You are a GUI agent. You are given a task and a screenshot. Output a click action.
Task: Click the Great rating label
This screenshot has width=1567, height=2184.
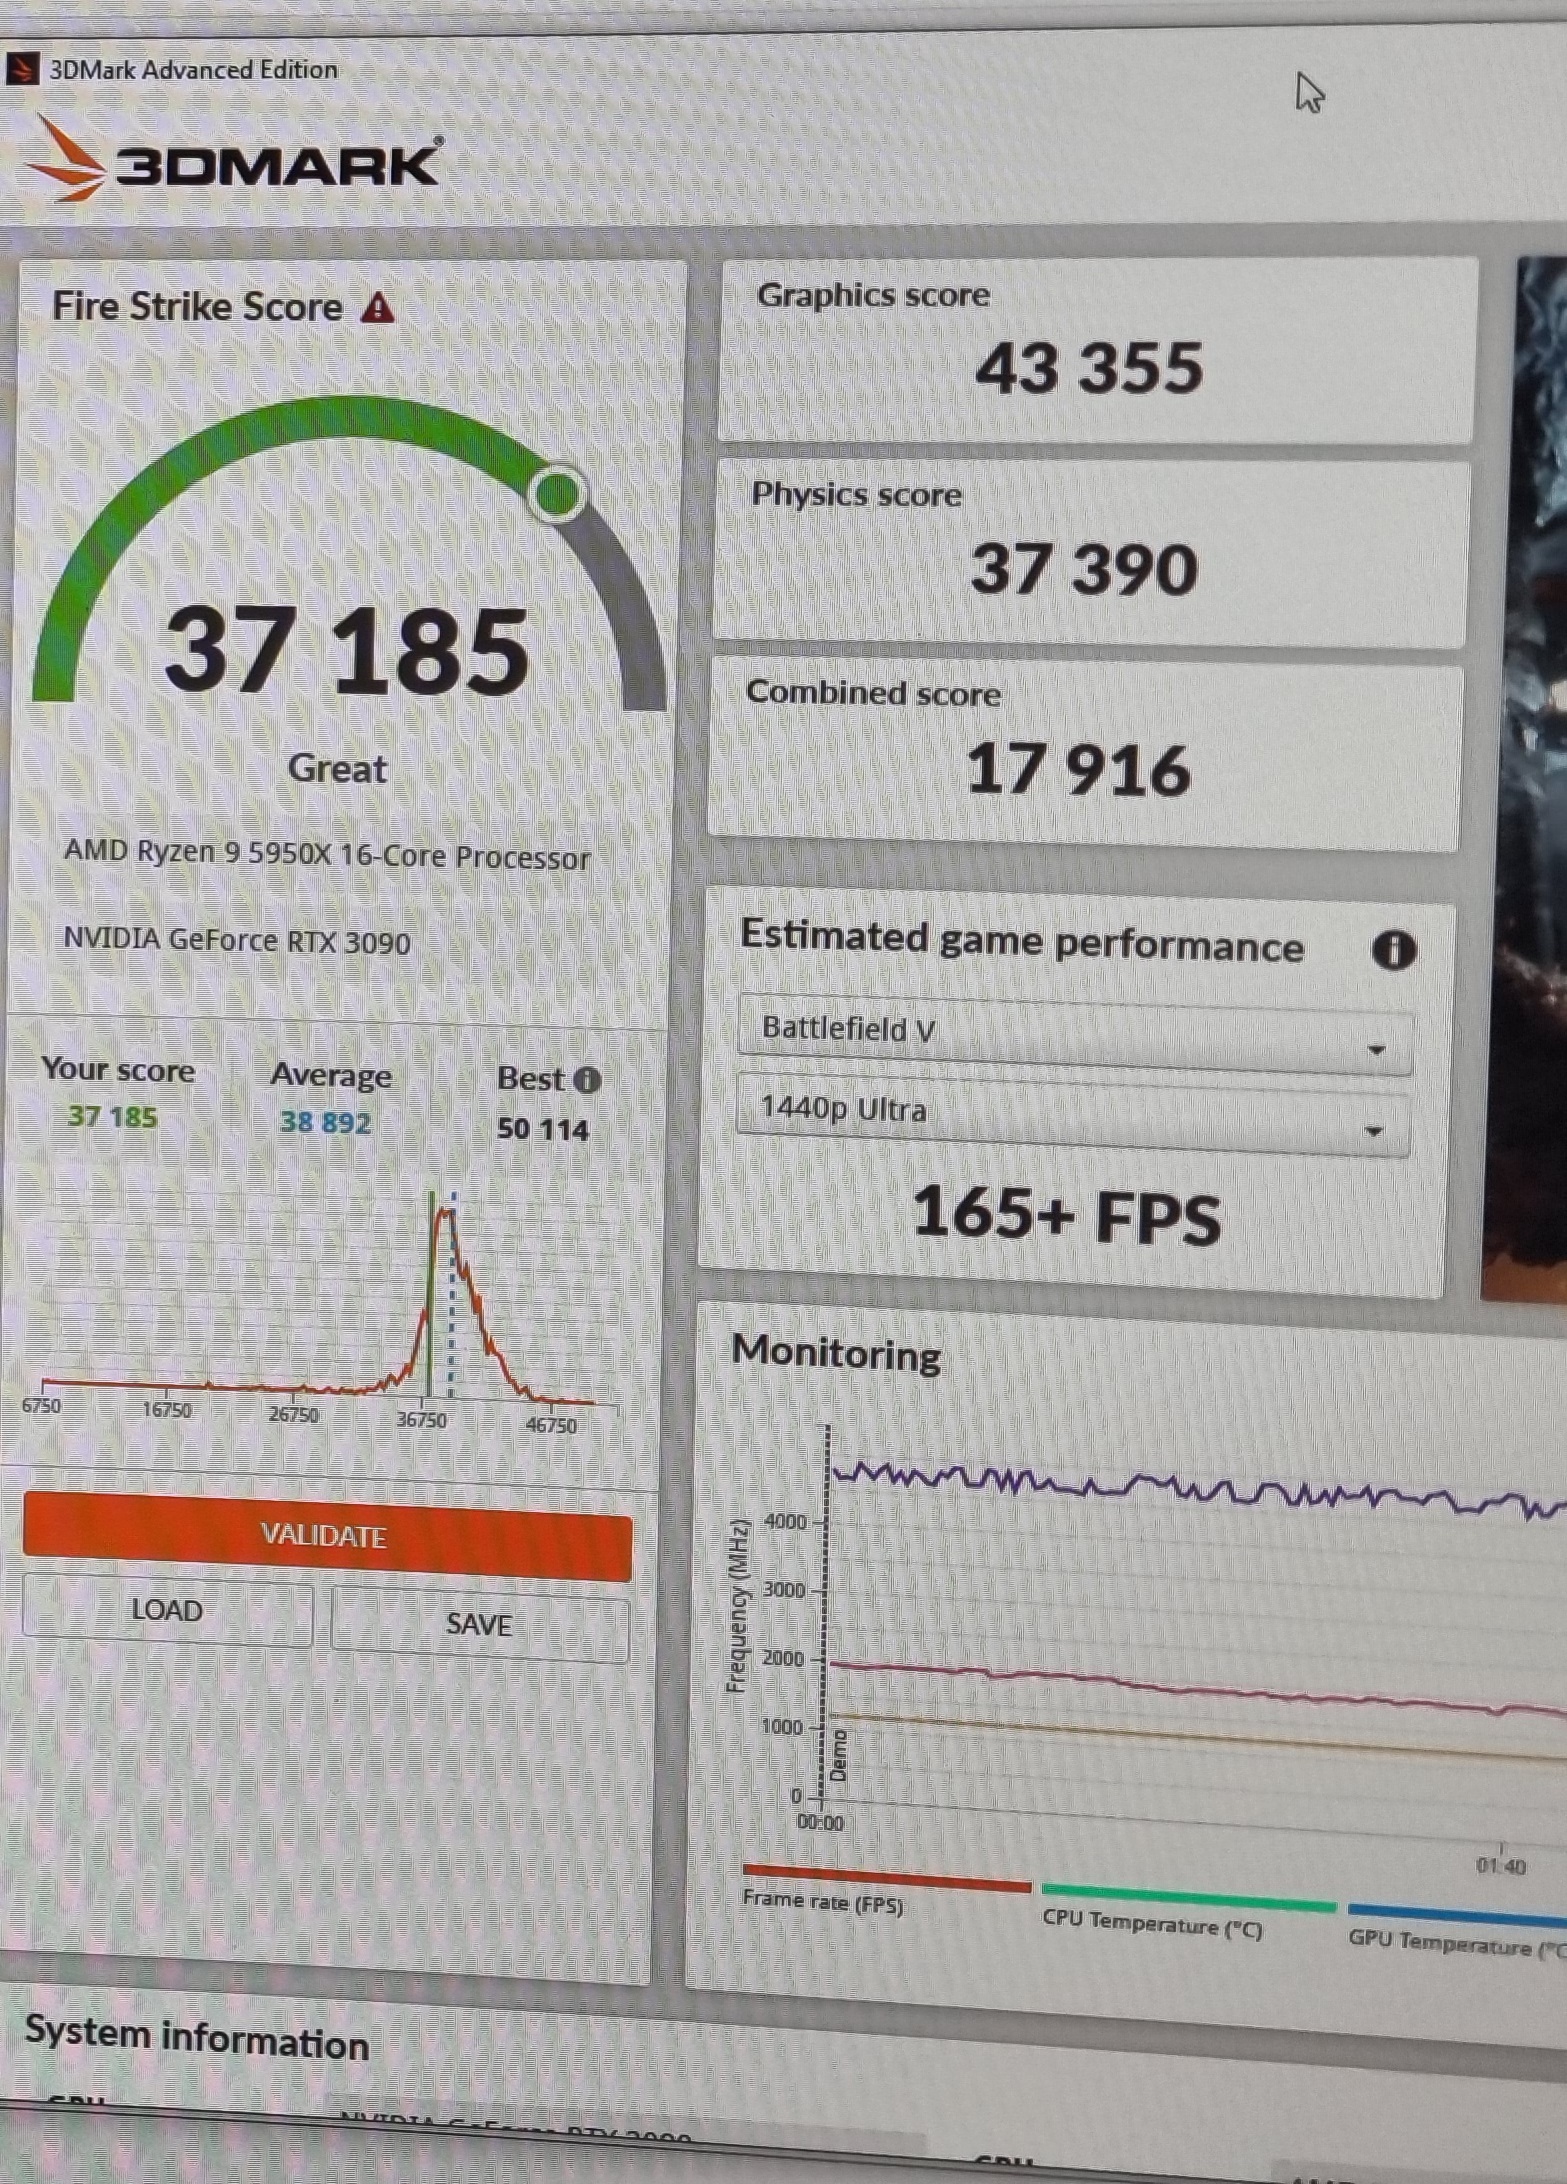(337, 768)
